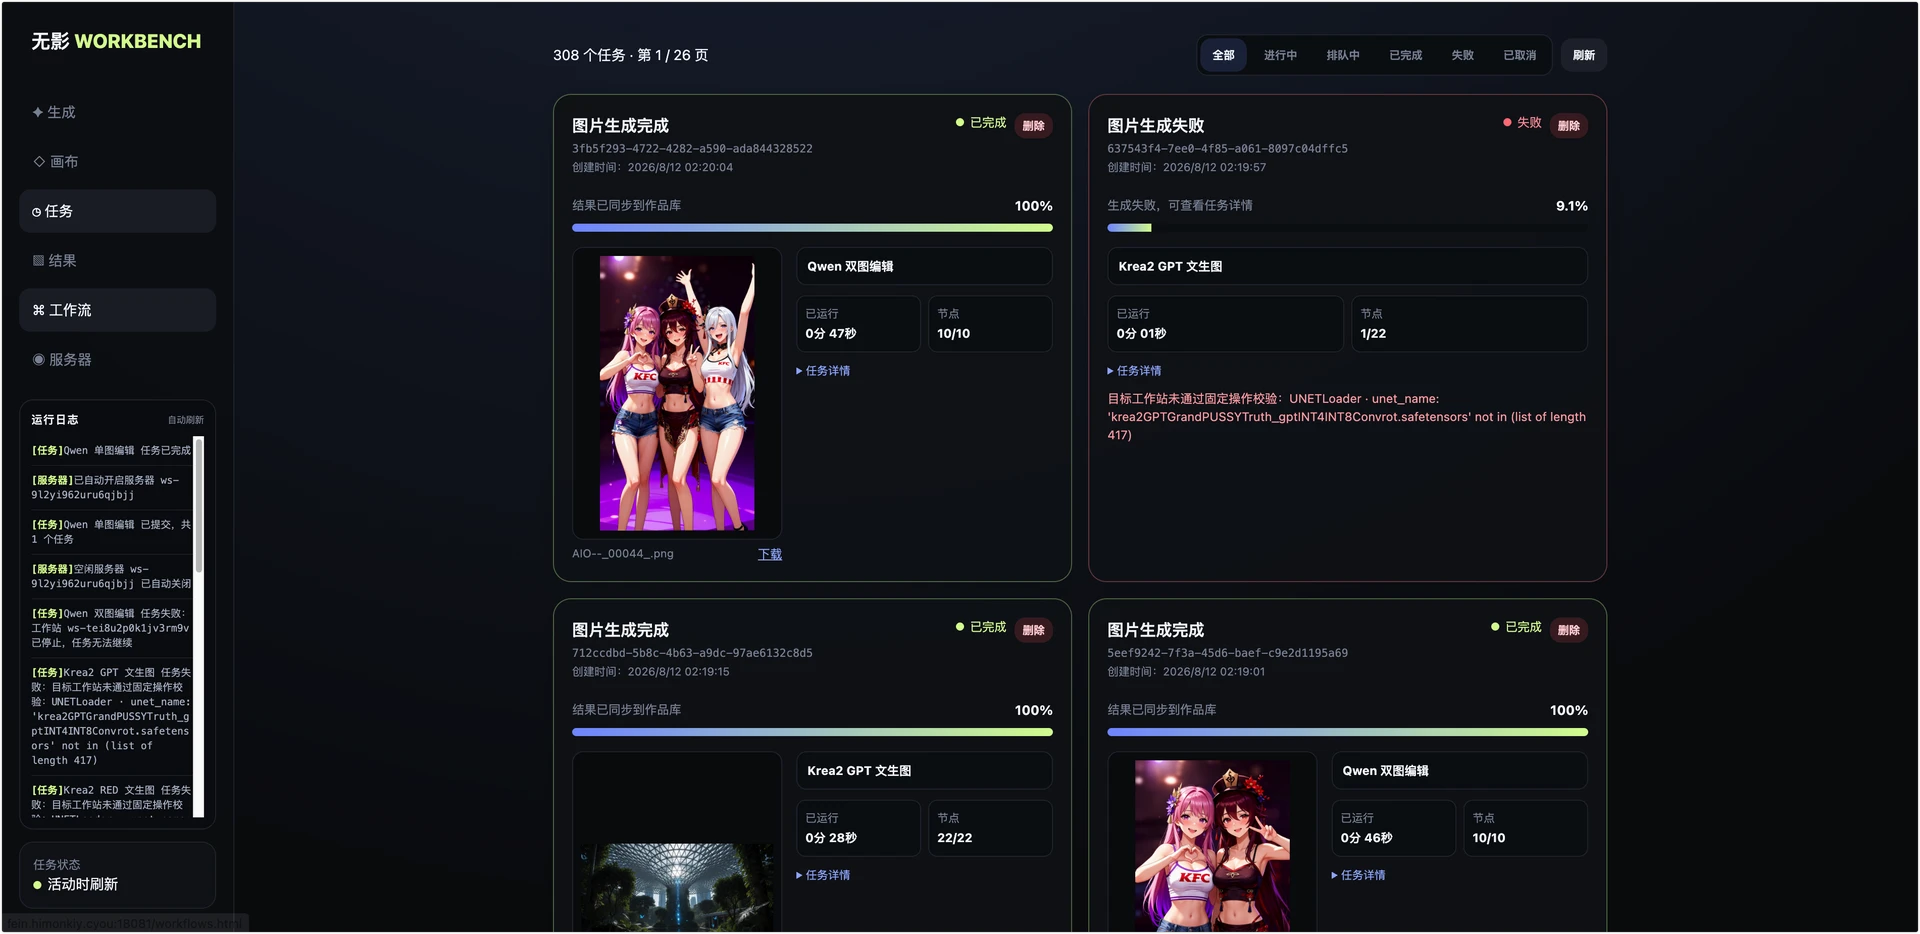This screenshot has width=1920, height=934.
Task: Click the task ID starting with 3fb5f293
Action: pyautogui.click(x=692, y=149)
